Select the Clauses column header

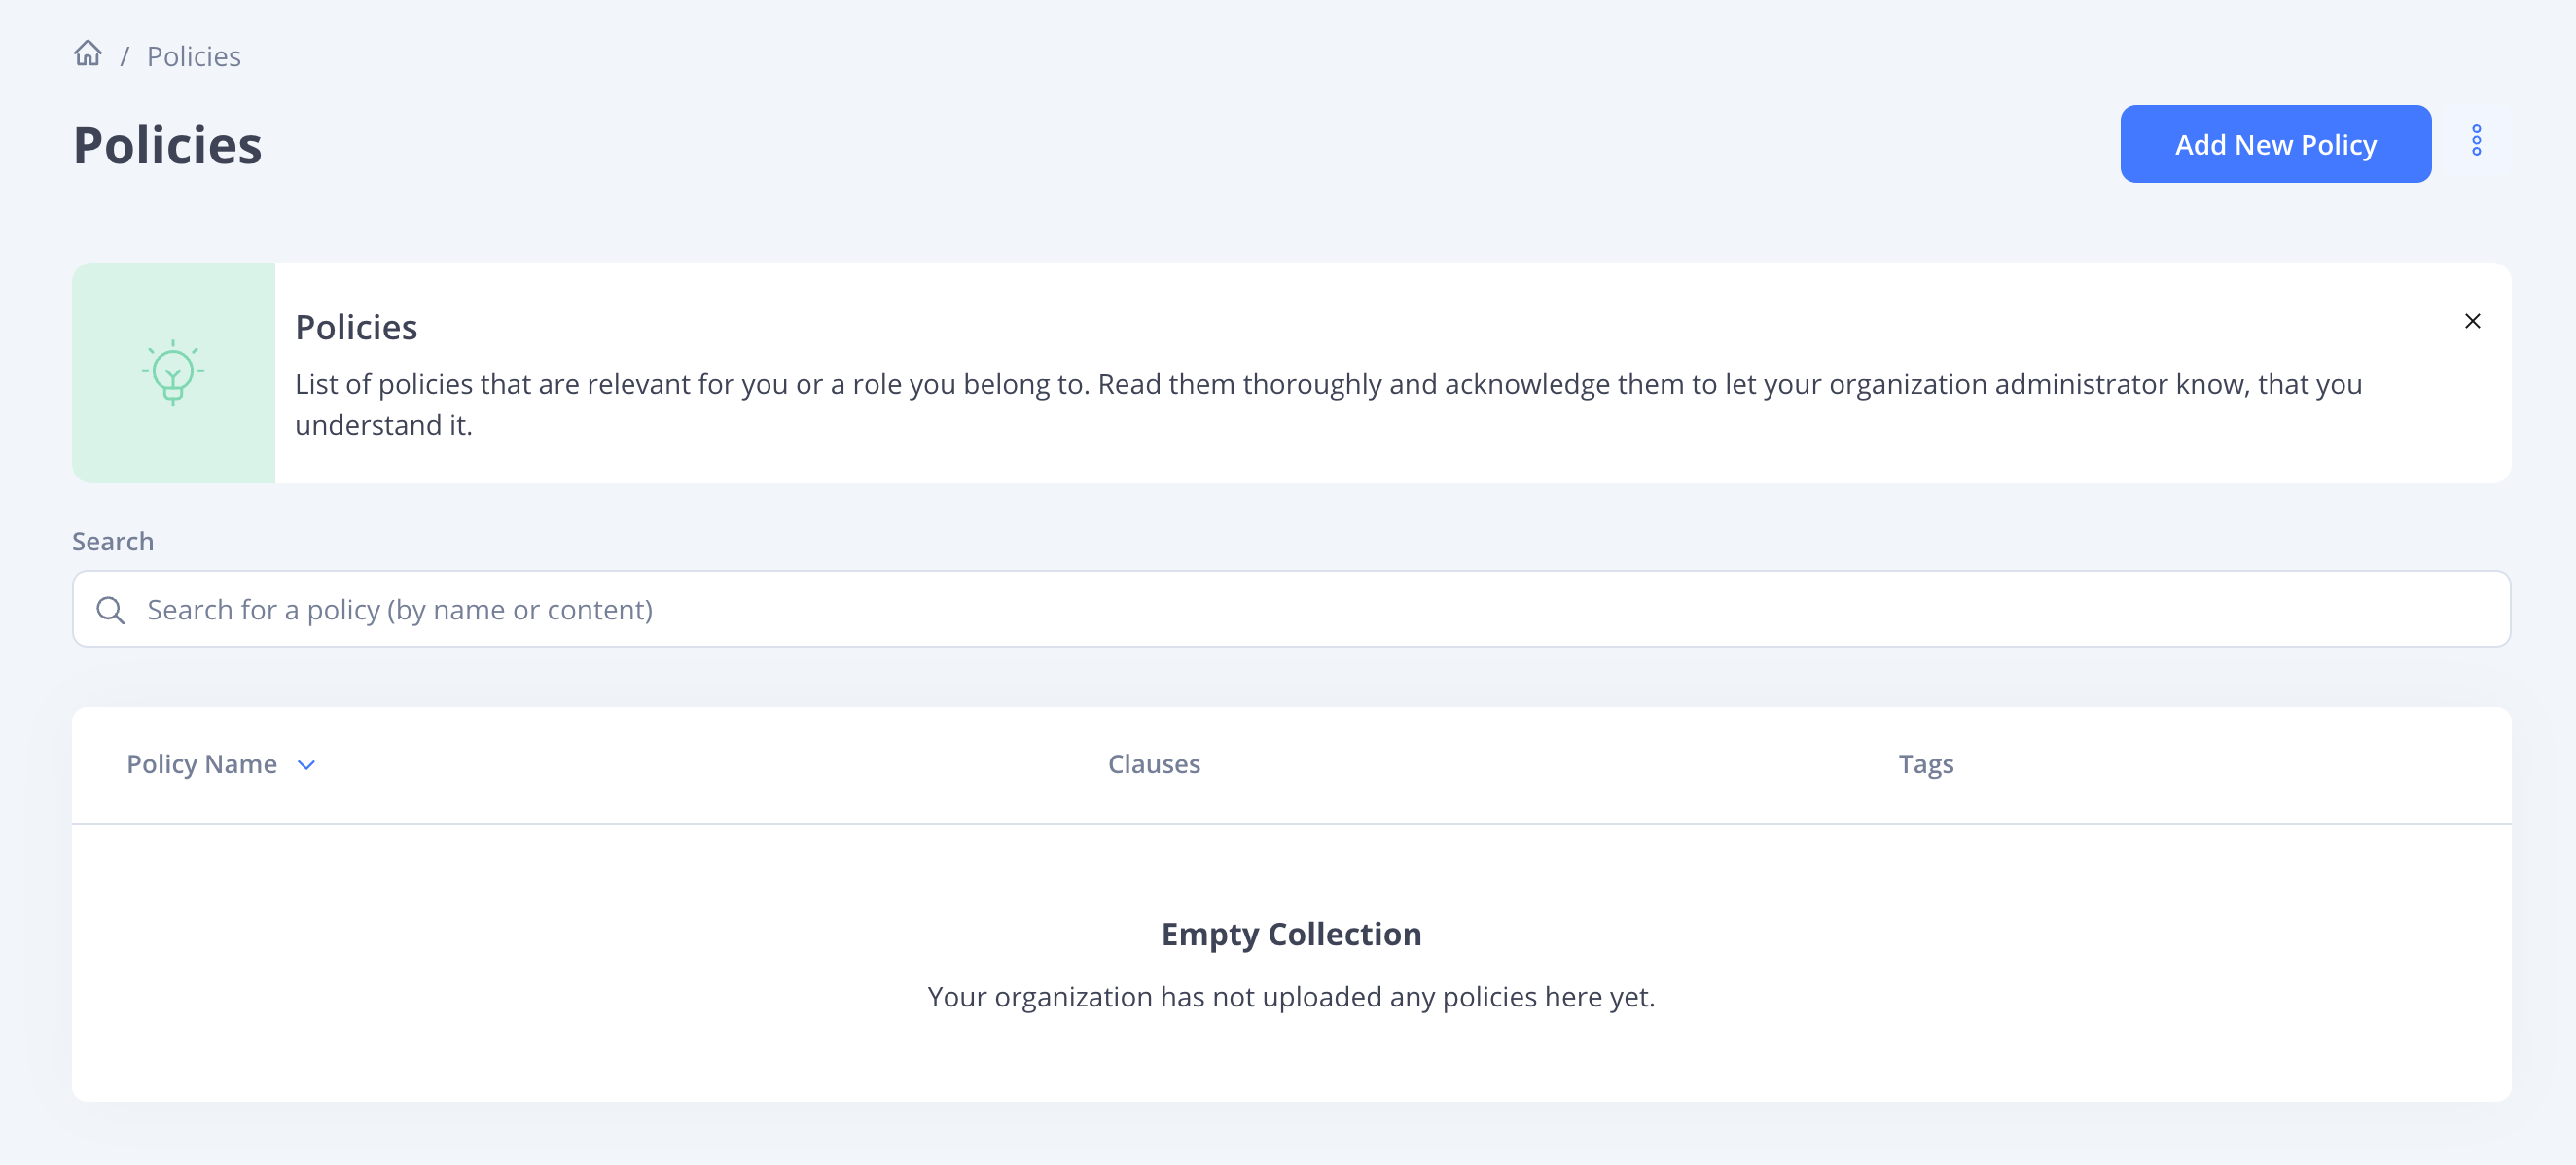1154,764
